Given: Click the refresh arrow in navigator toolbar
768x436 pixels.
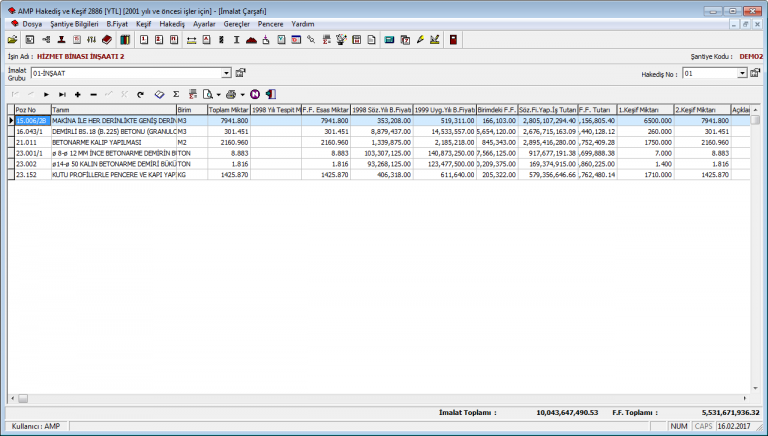Looking at the screenshot, I should (140, 93).
